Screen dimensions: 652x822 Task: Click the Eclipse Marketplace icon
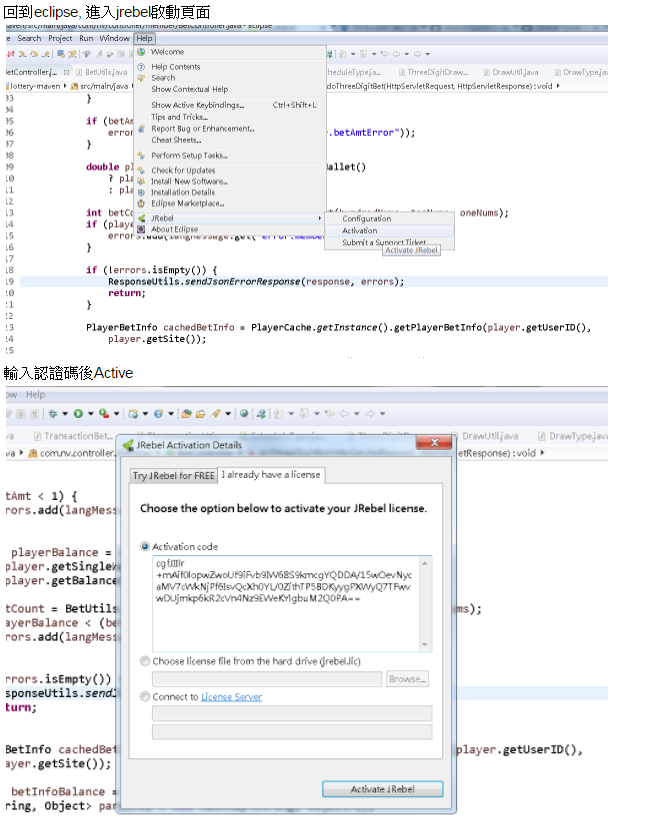point(141,203)
